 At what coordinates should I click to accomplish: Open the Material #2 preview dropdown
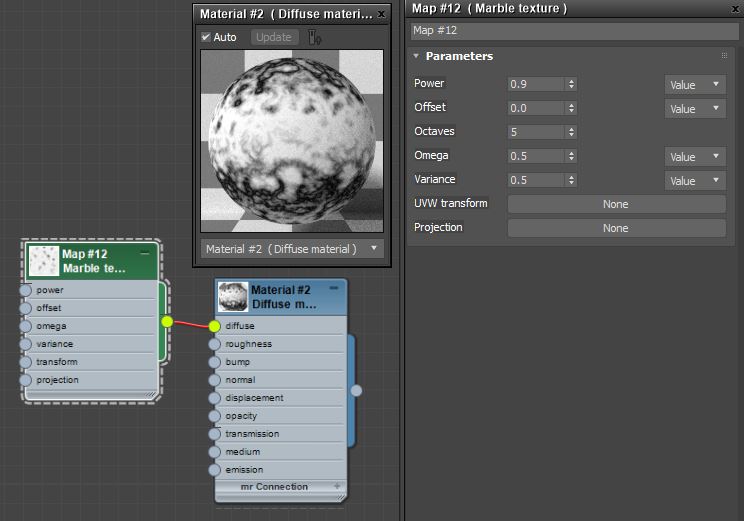click(292, 249)
